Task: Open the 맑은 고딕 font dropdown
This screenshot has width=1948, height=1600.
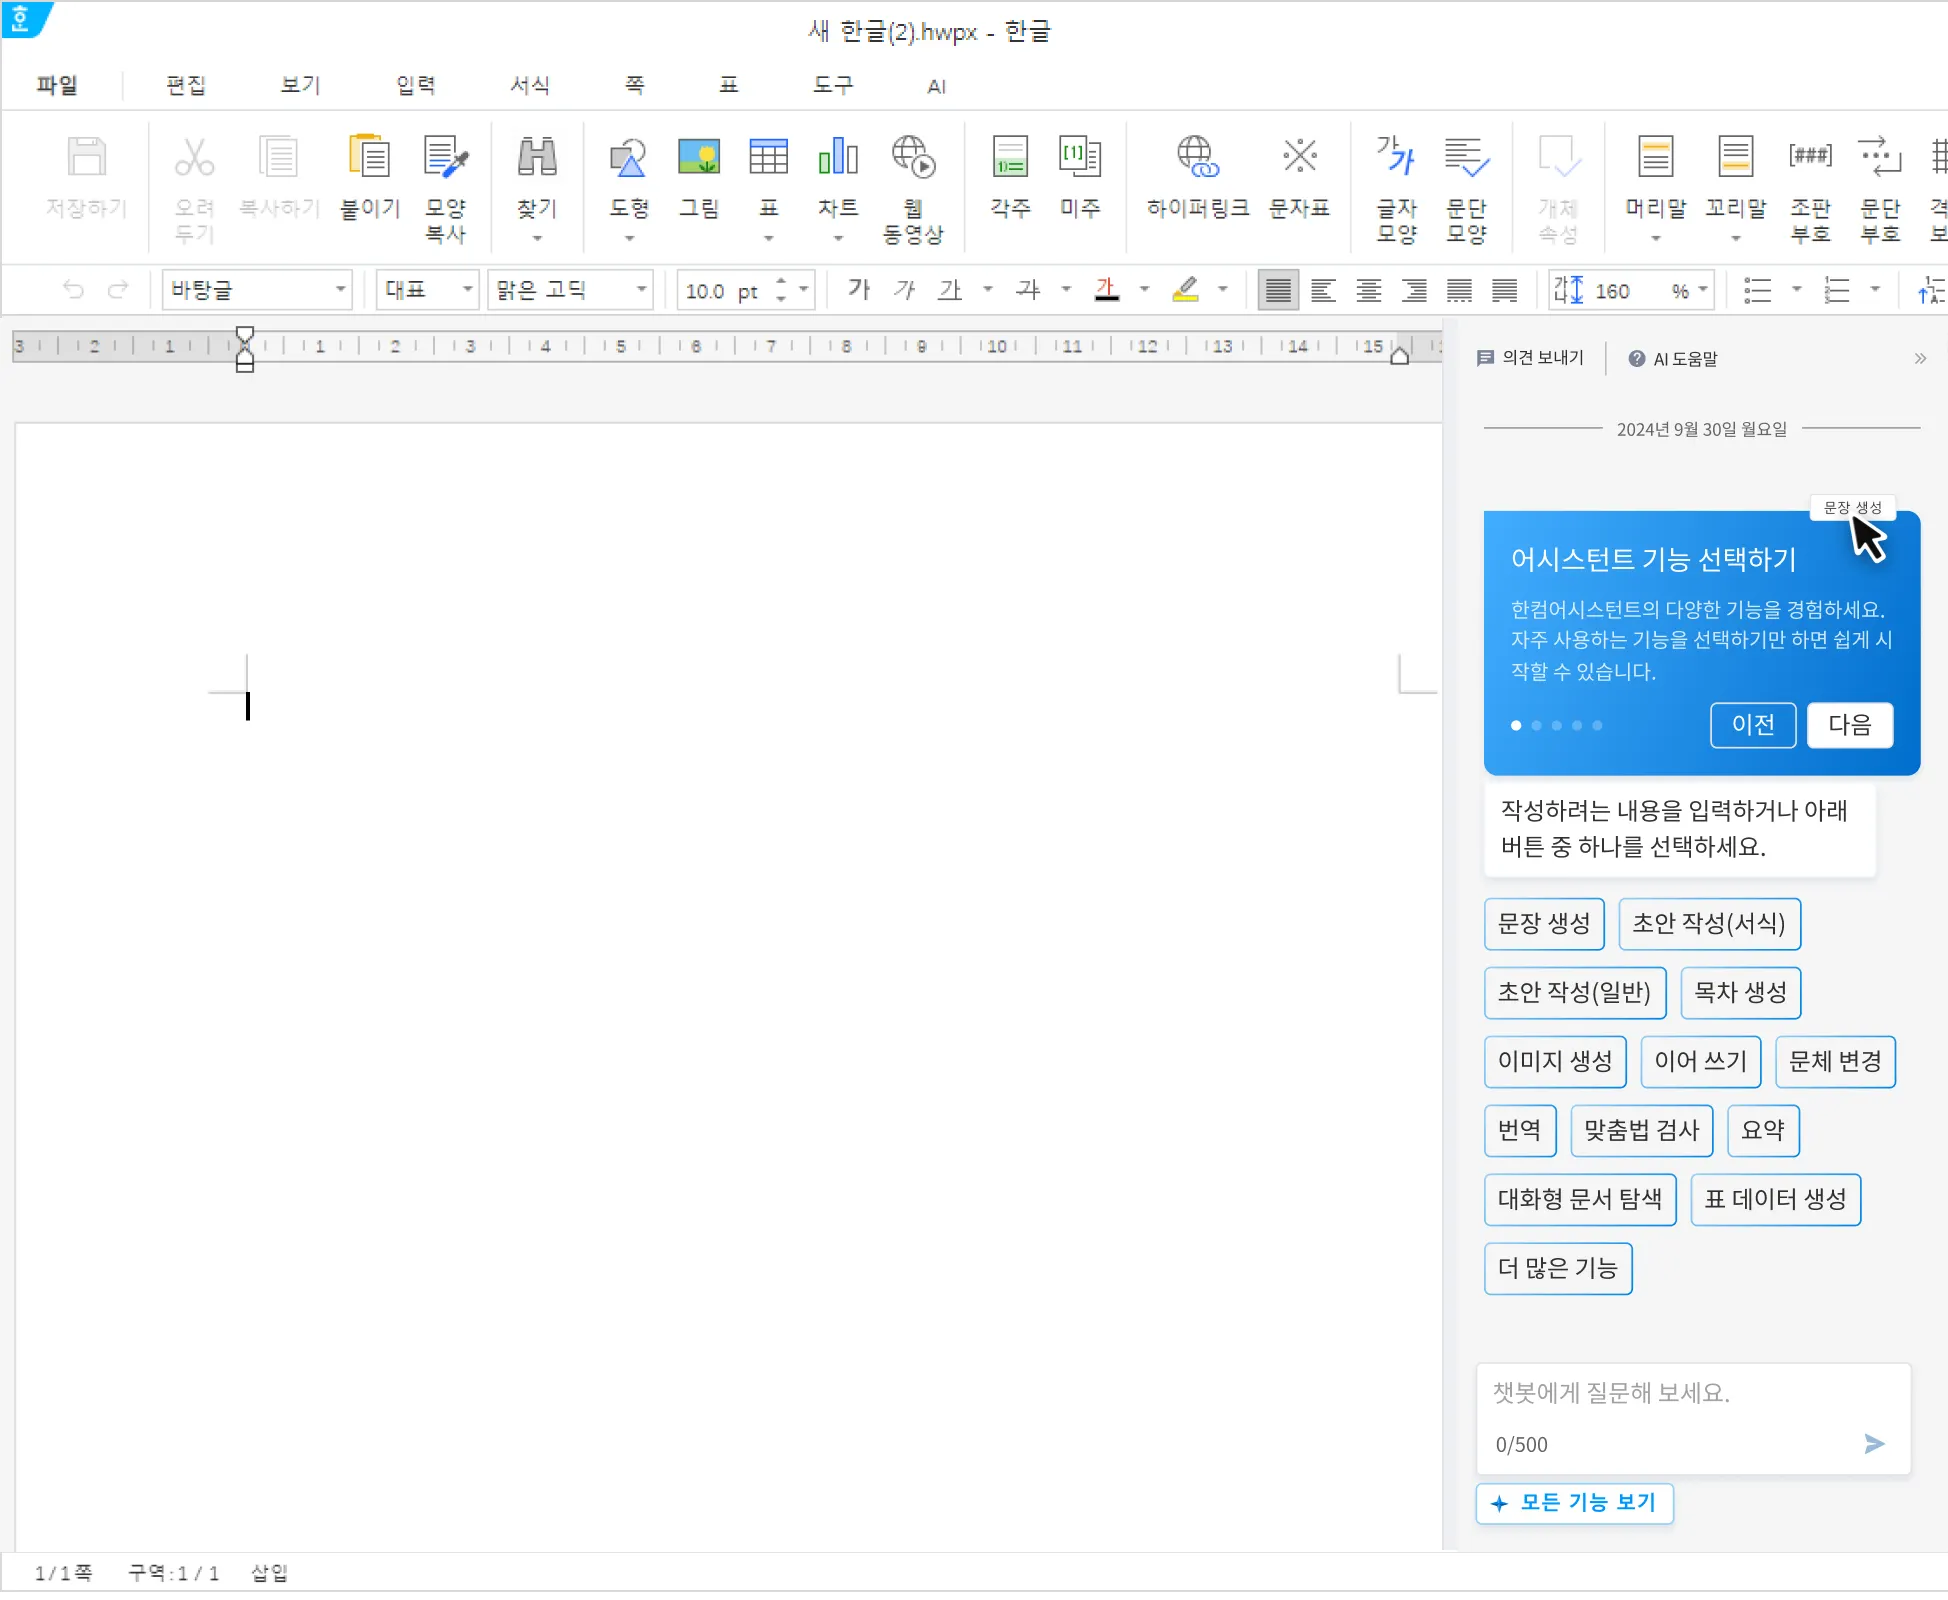Action: click(x=642, y=290)
